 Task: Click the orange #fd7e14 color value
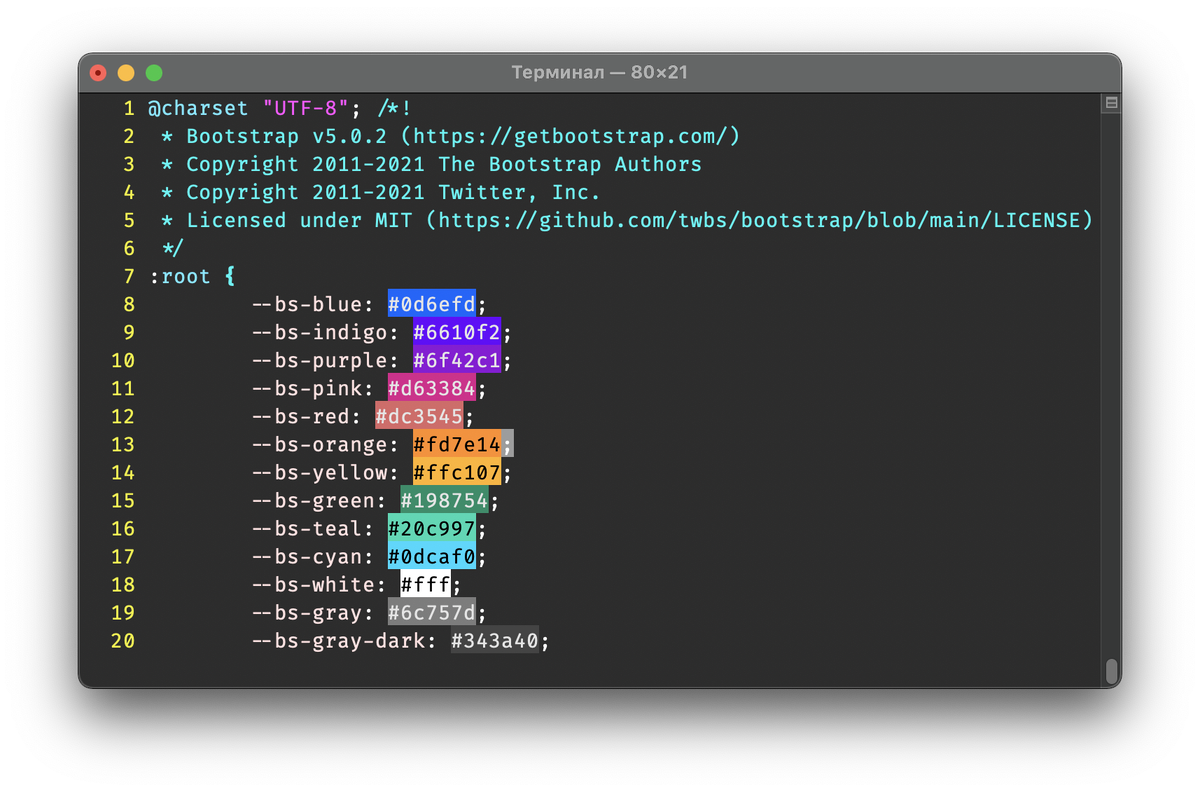point(457,444)
